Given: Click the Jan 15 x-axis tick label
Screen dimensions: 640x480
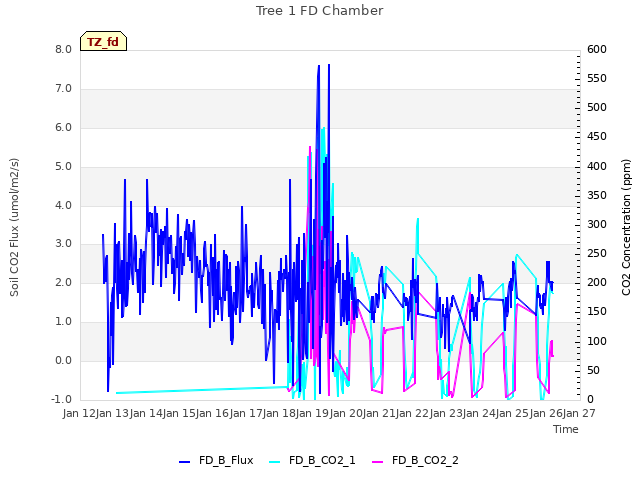Looking at the screenshot, I should point(179,413).
